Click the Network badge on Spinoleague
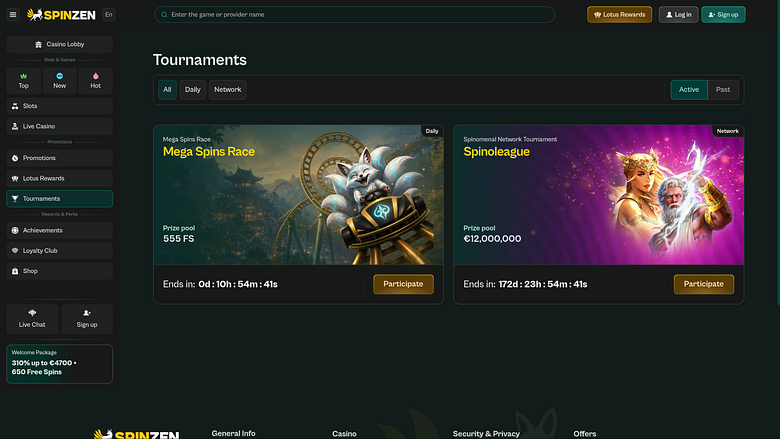 [728, 131]
